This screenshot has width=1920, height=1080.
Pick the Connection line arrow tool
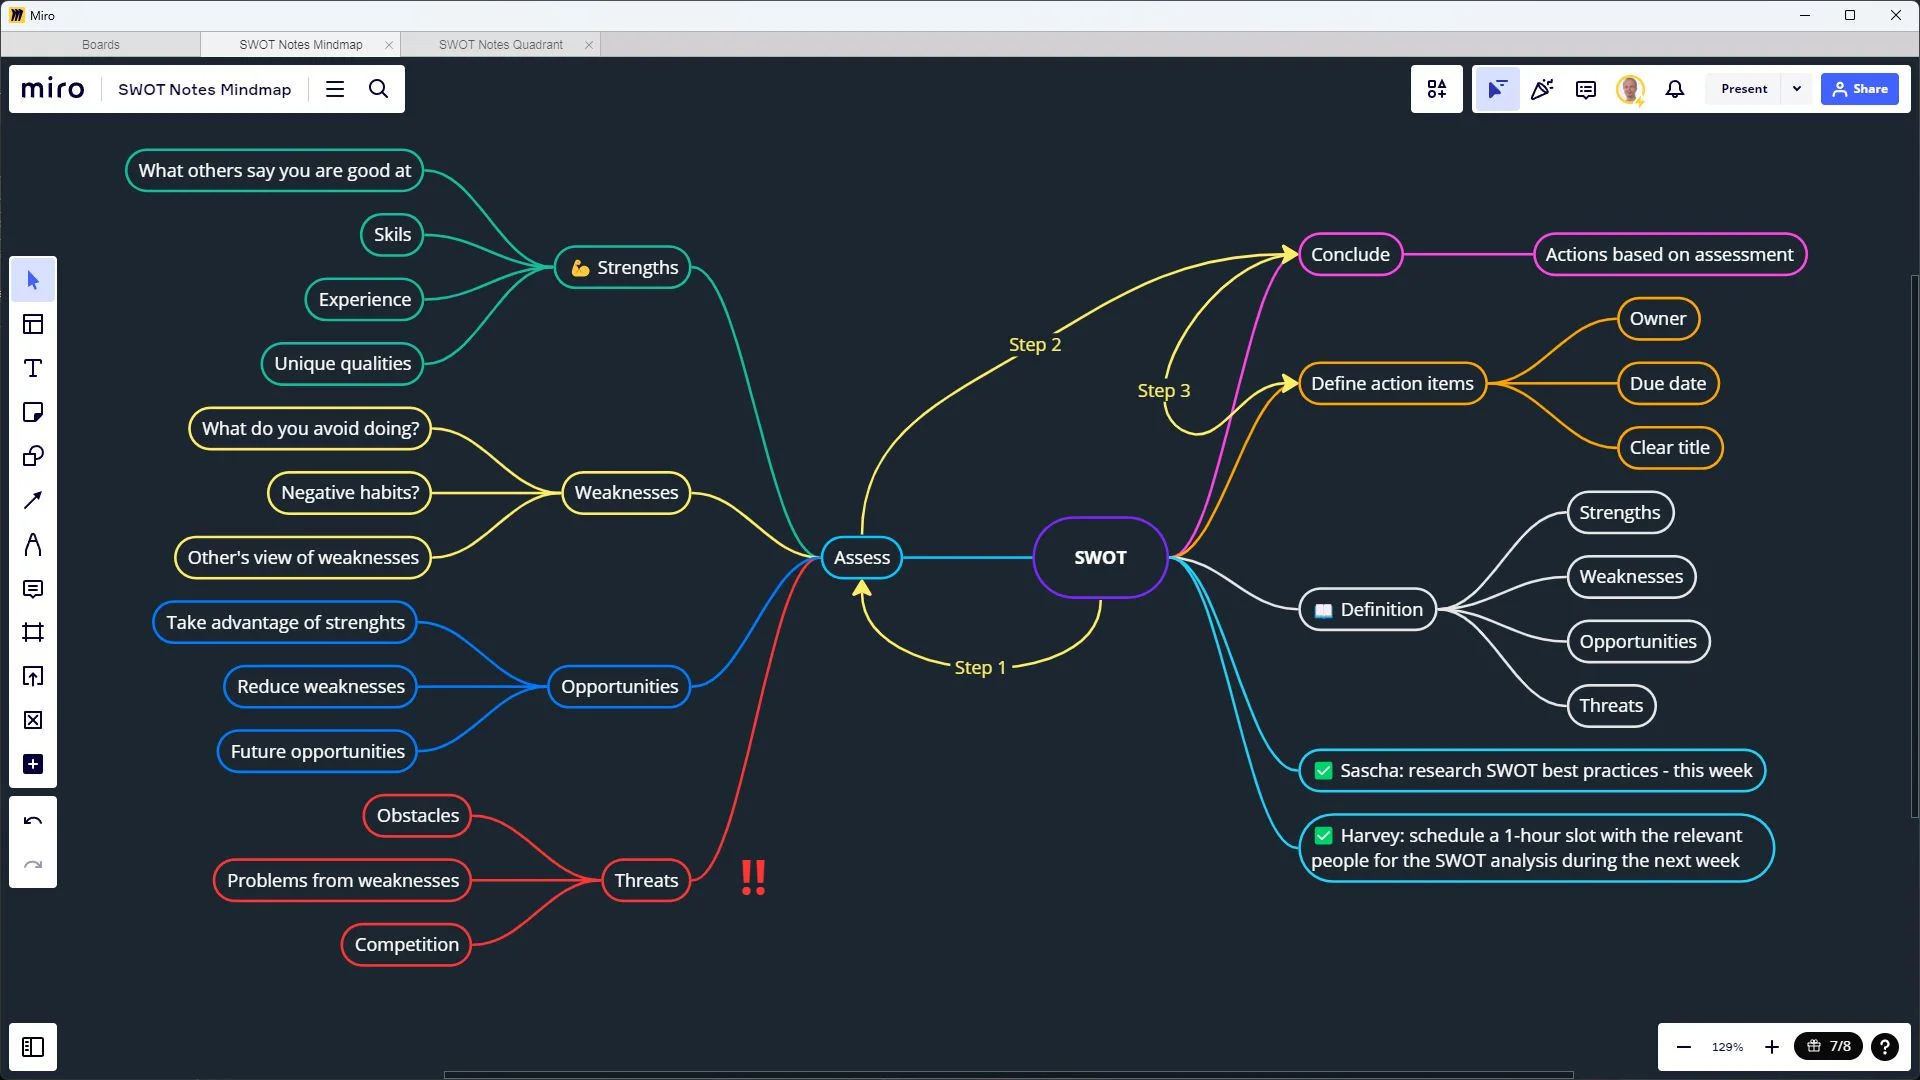33,500
